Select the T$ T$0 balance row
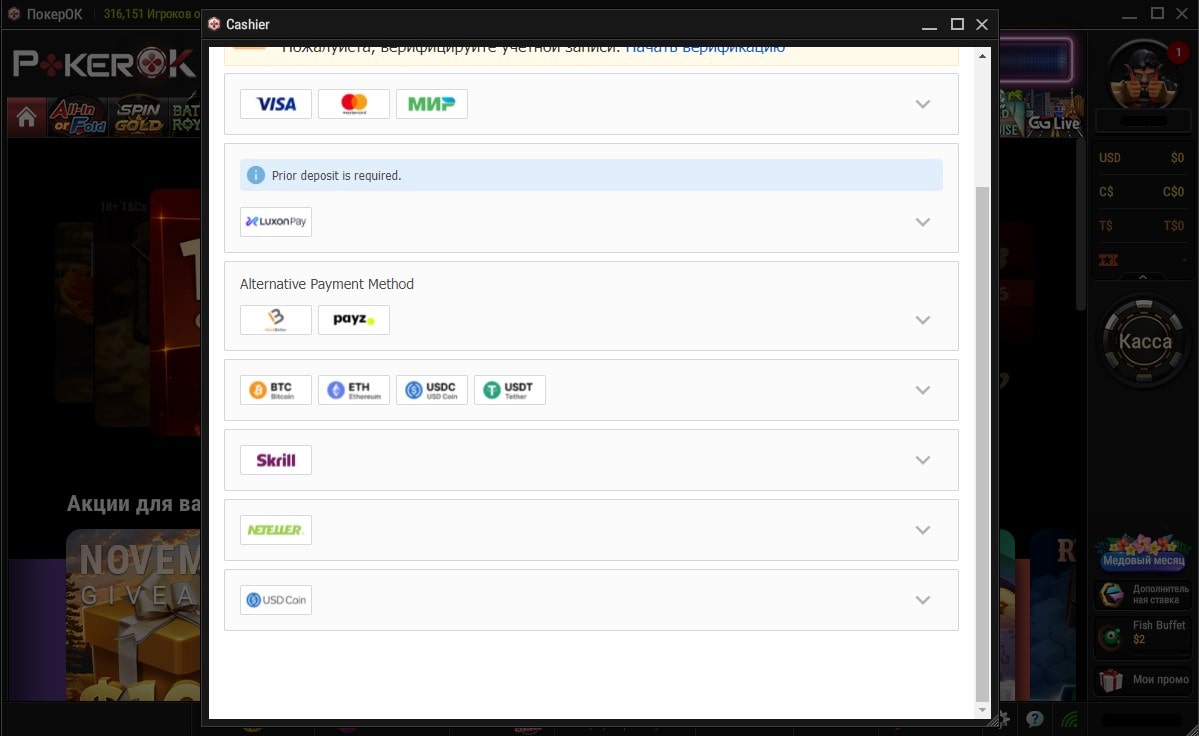This screenshot has width=1199, height=736. click(x=1141, y=225)
